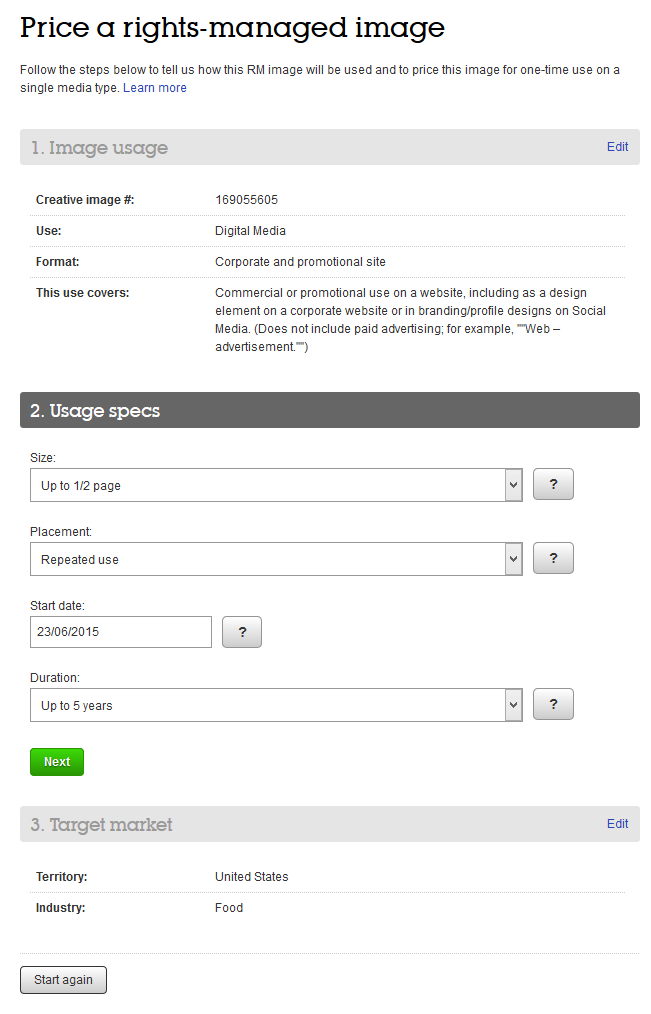Image resolution: width=651 pixels, height=1014 pixels.
Task: Click the creative image number 169055605
Action: 246,200
